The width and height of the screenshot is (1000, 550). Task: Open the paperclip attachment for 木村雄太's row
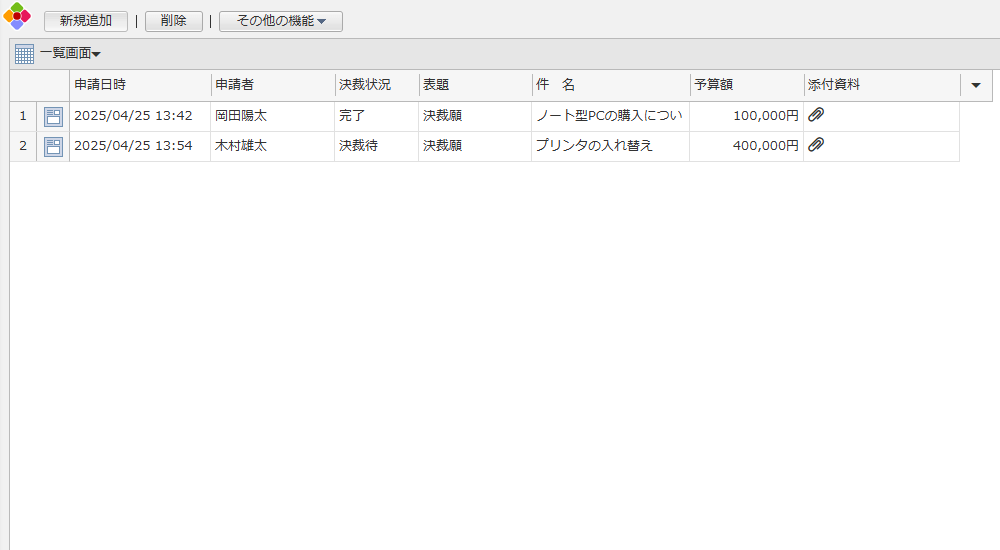[816, 145]
